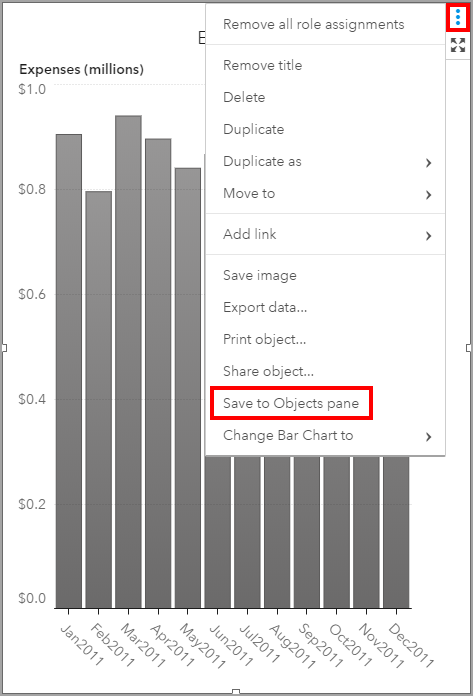Viewport: 473px width, 696px height.
Task: Expand the Change Bar Chart to arrow
Action: click(x=428, y=437)
